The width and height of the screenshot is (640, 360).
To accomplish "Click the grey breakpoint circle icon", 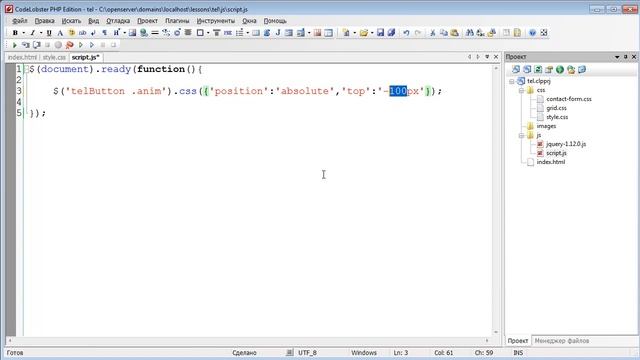I will (58, 45).
